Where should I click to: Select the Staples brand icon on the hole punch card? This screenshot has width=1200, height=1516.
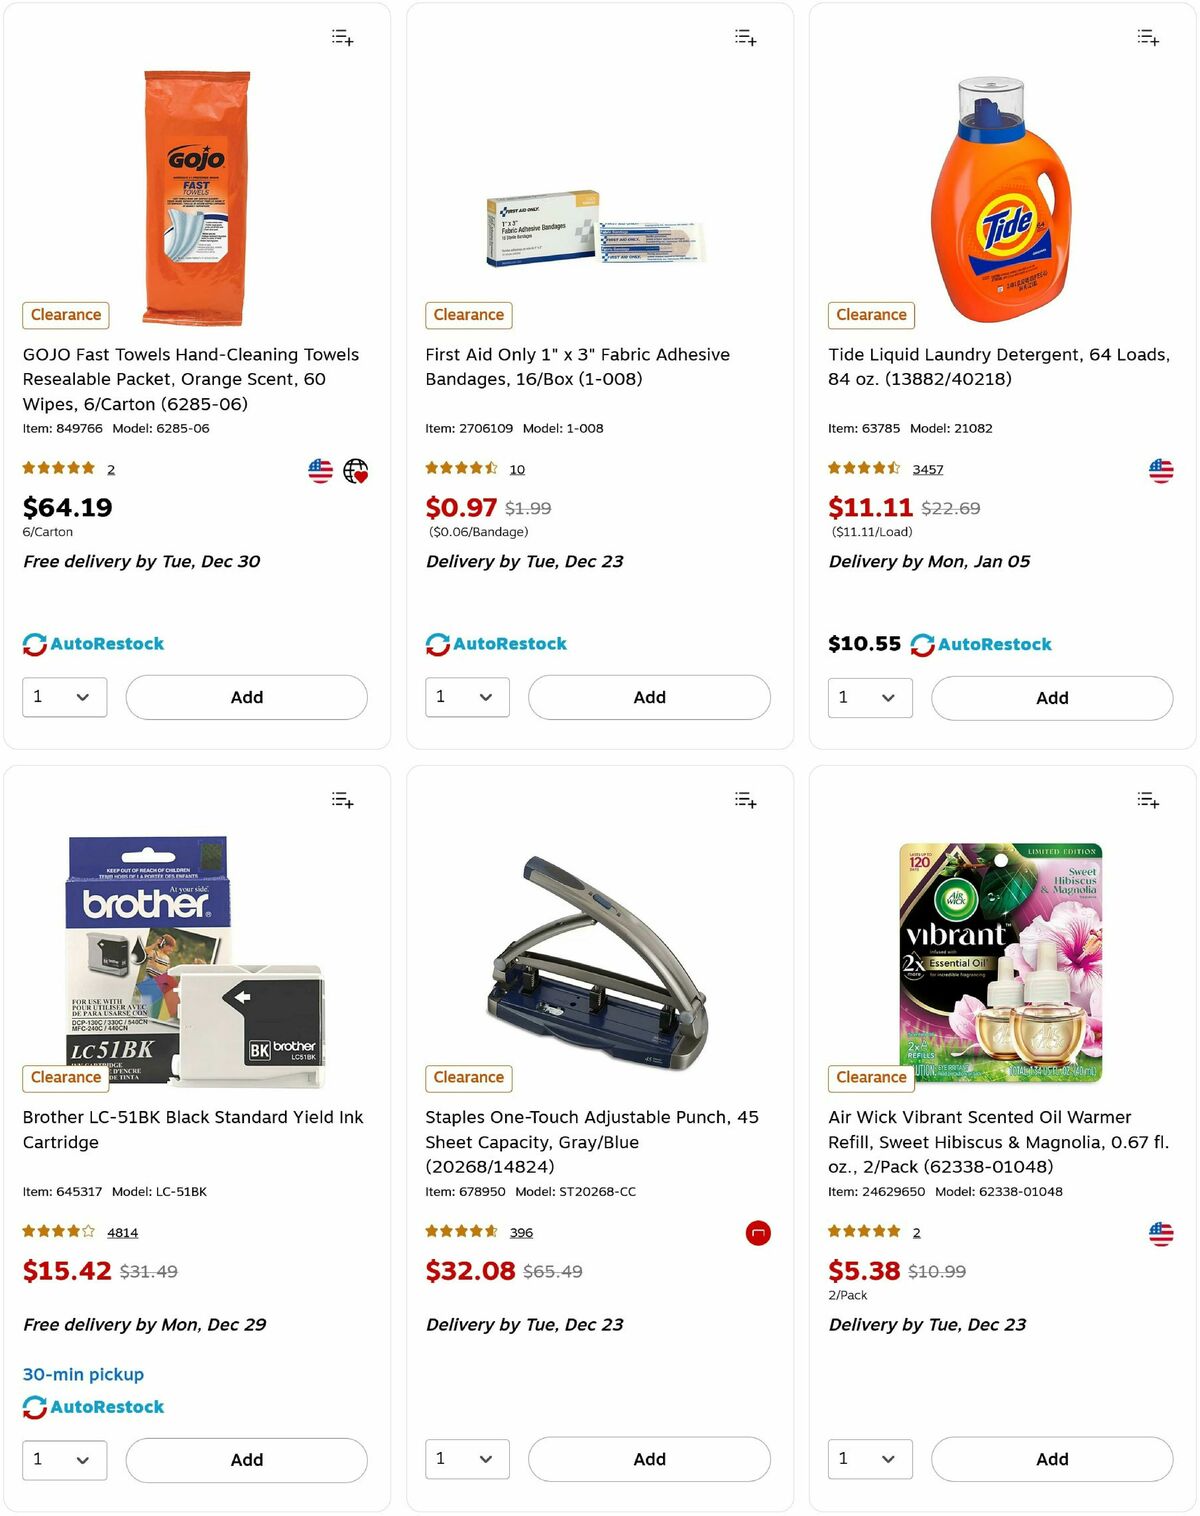point(759,1233)
